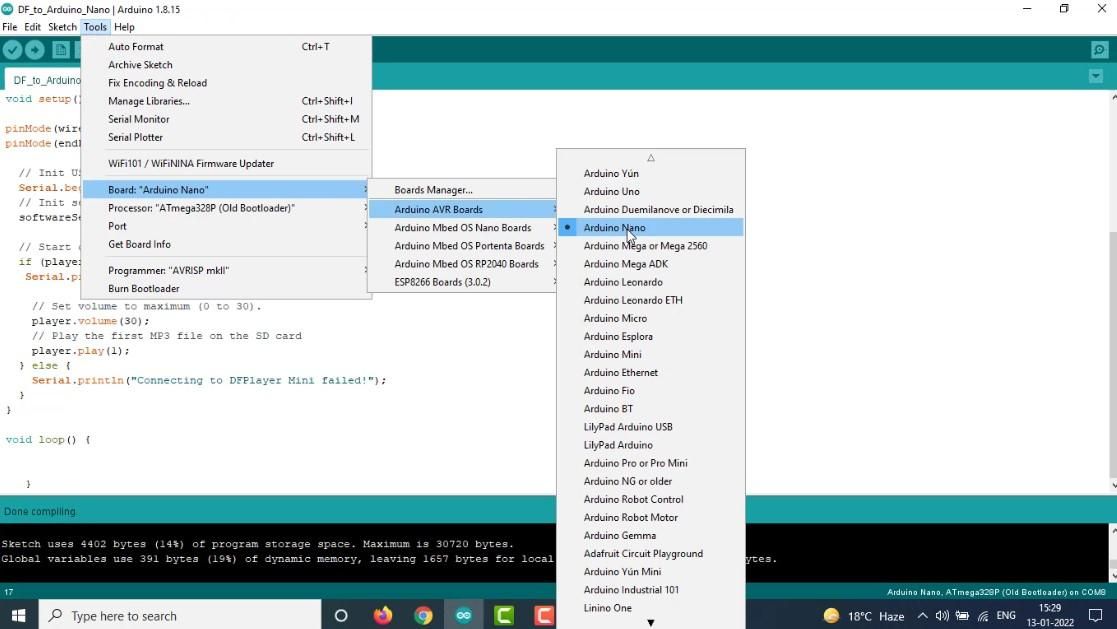Open the Windows Start menu

pyautogui.click(x=19, y=615)
